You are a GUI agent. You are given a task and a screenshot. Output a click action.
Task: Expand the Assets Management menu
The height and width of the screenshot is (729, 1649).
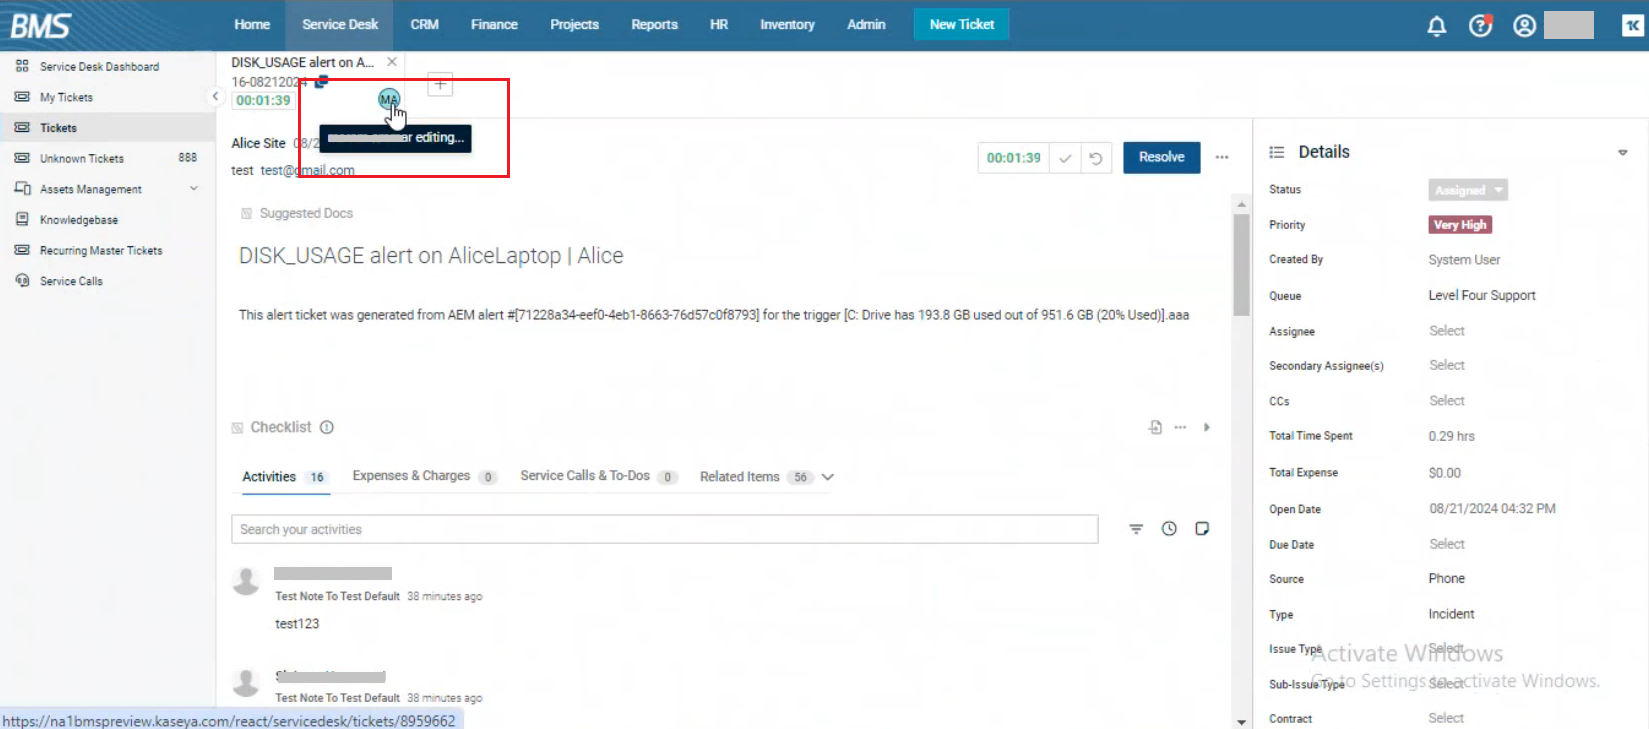(194, 189)
